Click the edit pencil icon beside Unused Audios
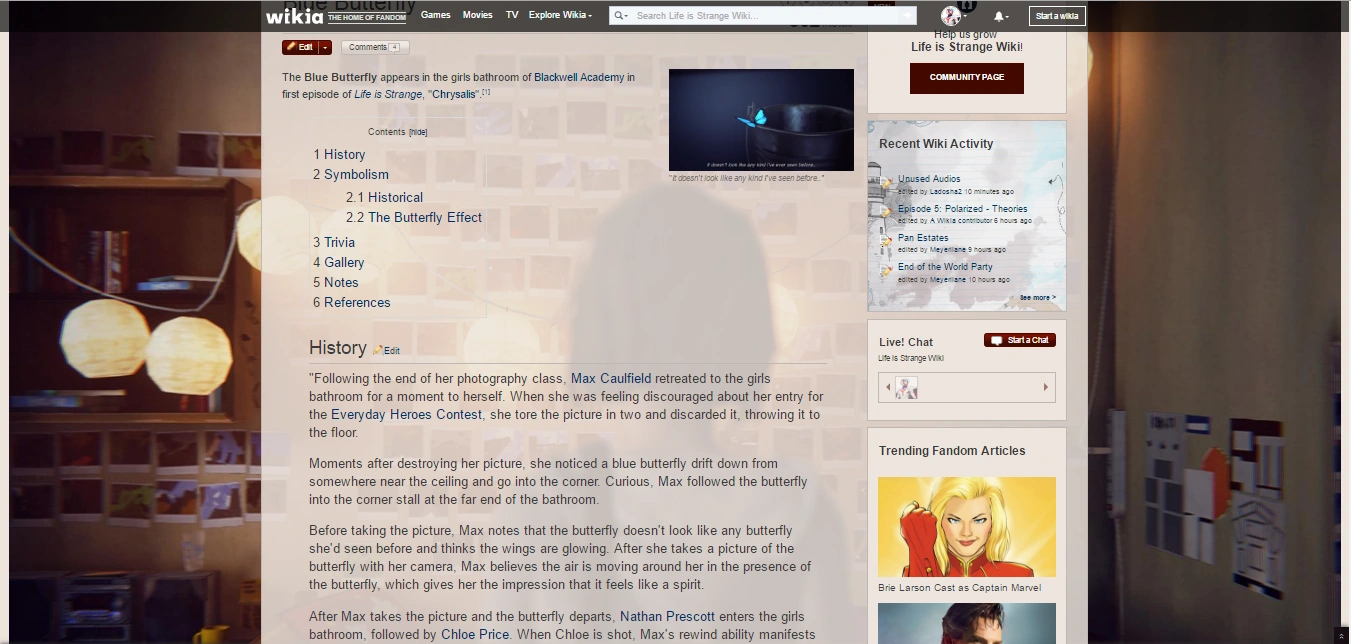The image size is (1351, 644). coord(886,183)
